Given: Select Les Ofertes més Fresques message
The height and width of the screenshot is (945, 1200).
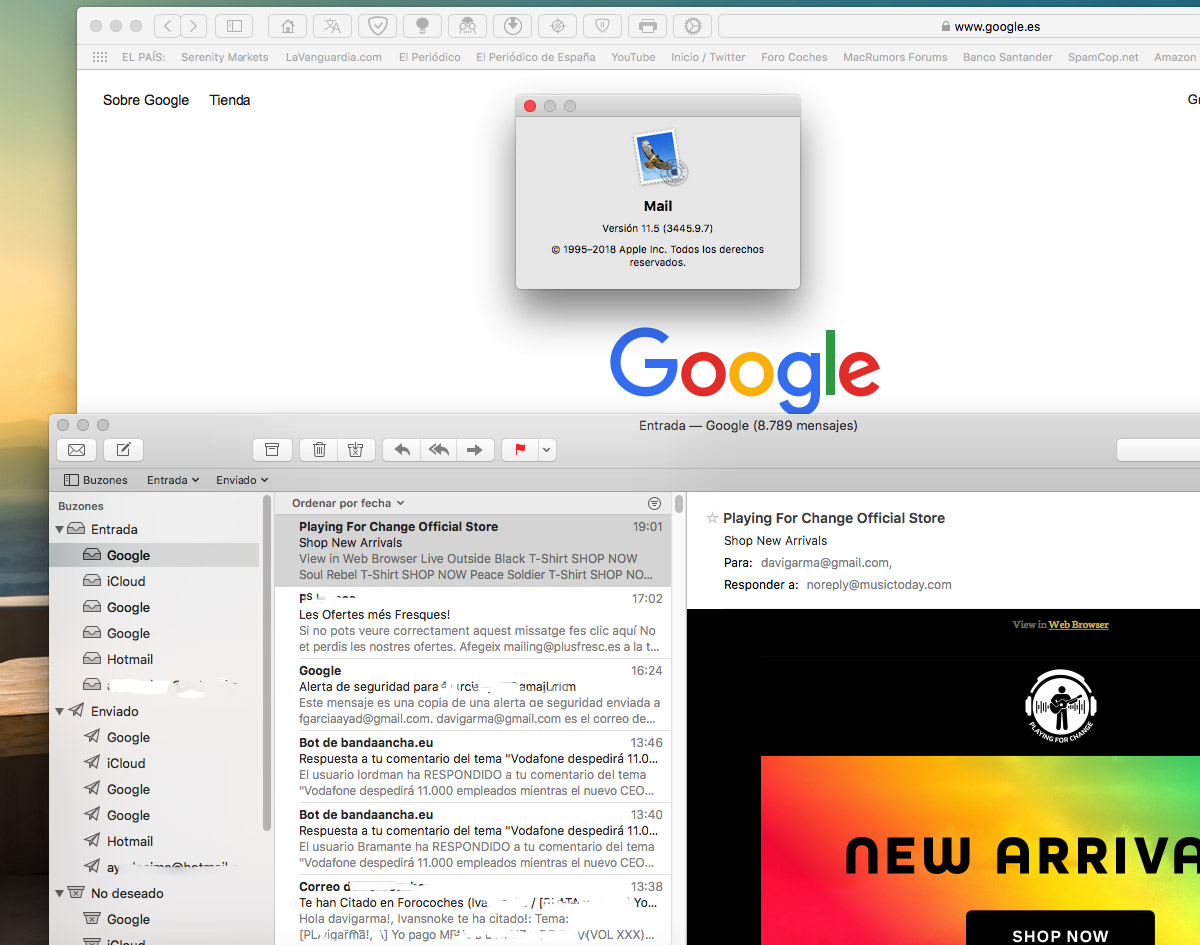Looking at the screenshot, I should click(473, 623).
